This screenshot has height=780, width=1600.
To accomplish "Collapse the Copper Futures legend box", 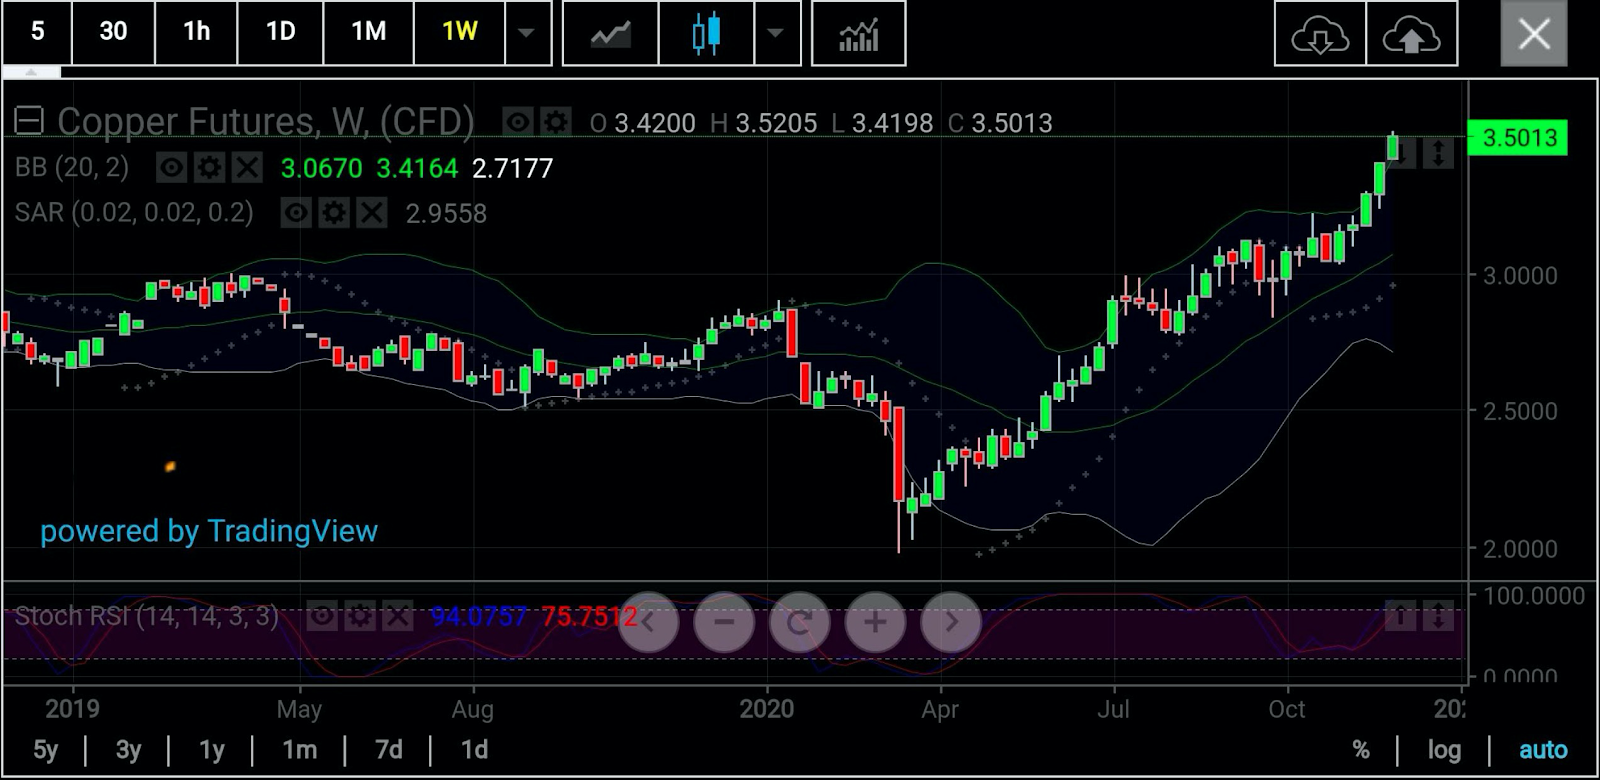I will tap(29, 121).
